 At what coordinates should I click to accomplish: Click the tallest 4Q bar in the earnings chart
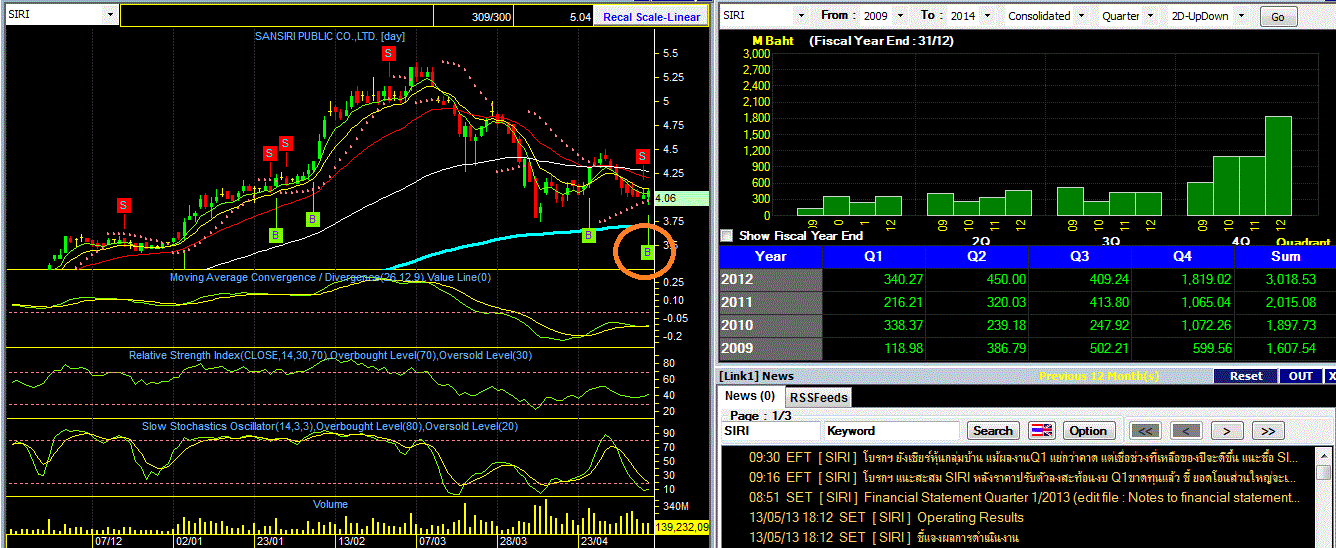click(x=1278, y=166)
